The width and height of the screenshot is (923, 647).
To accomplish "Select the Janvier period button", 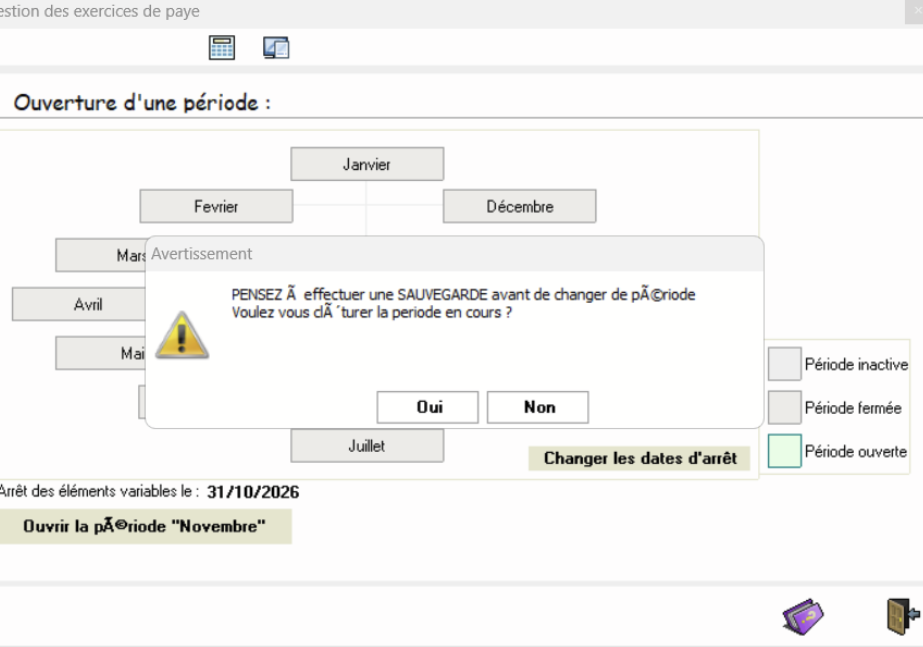I will 367,164.
